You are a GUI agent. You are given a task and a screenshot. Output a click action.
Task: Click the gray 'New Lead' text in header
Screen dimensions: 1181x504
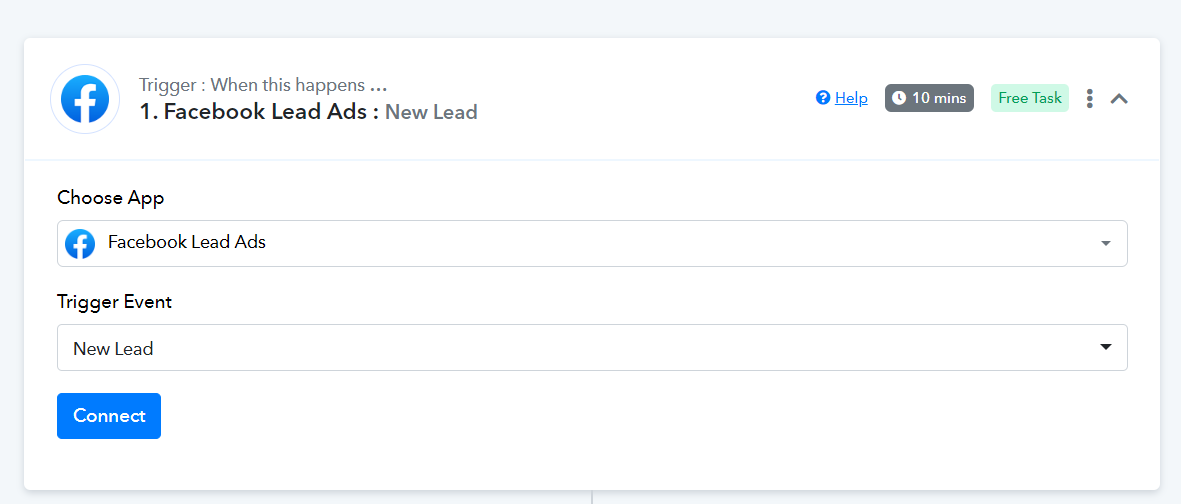coord(431,112)
